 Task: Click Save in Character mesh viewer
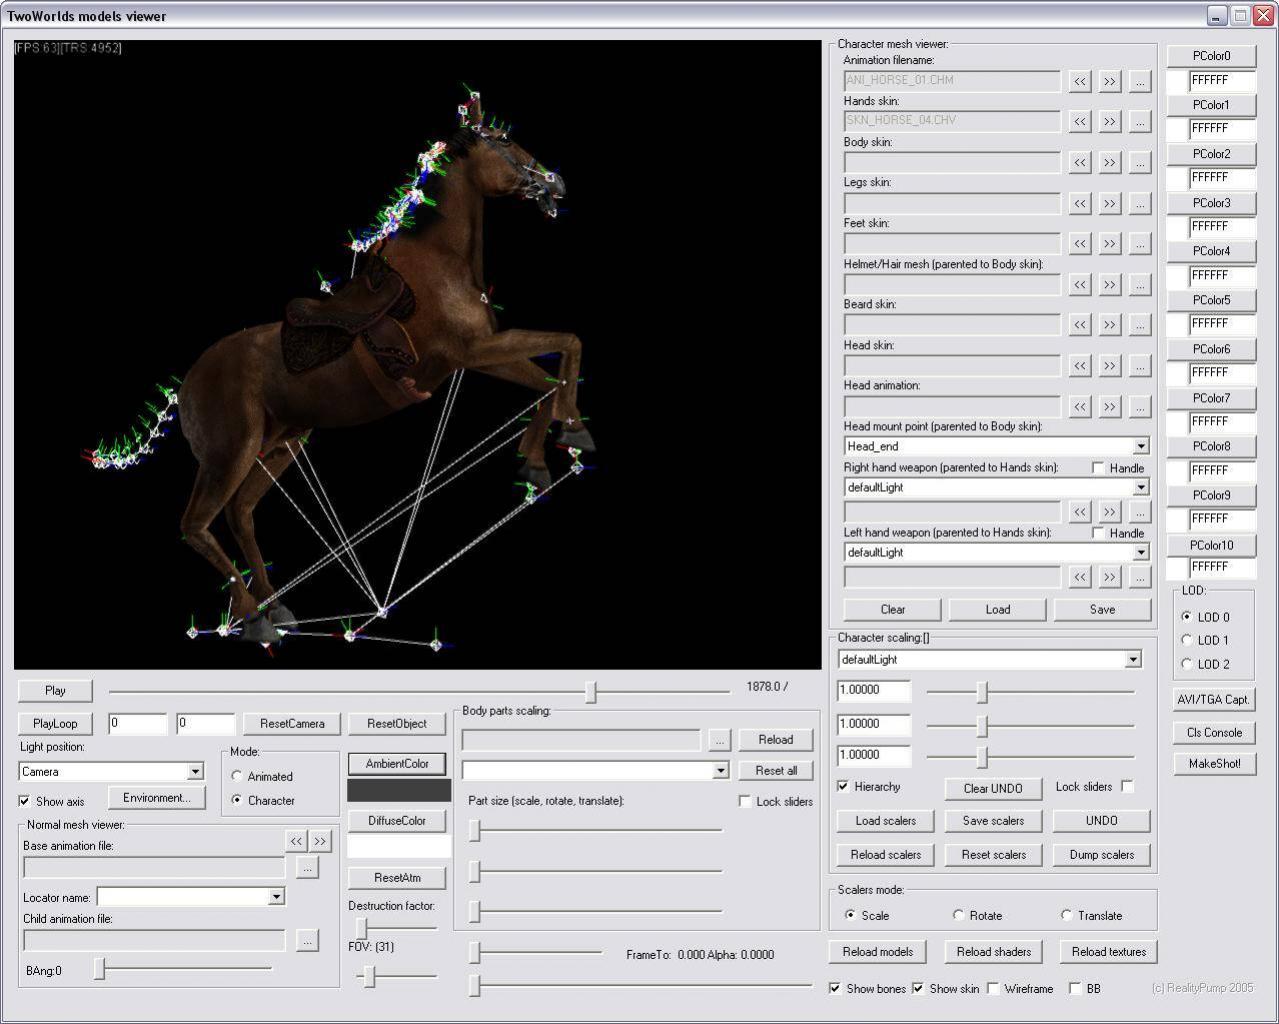(x=1102, y=610)
